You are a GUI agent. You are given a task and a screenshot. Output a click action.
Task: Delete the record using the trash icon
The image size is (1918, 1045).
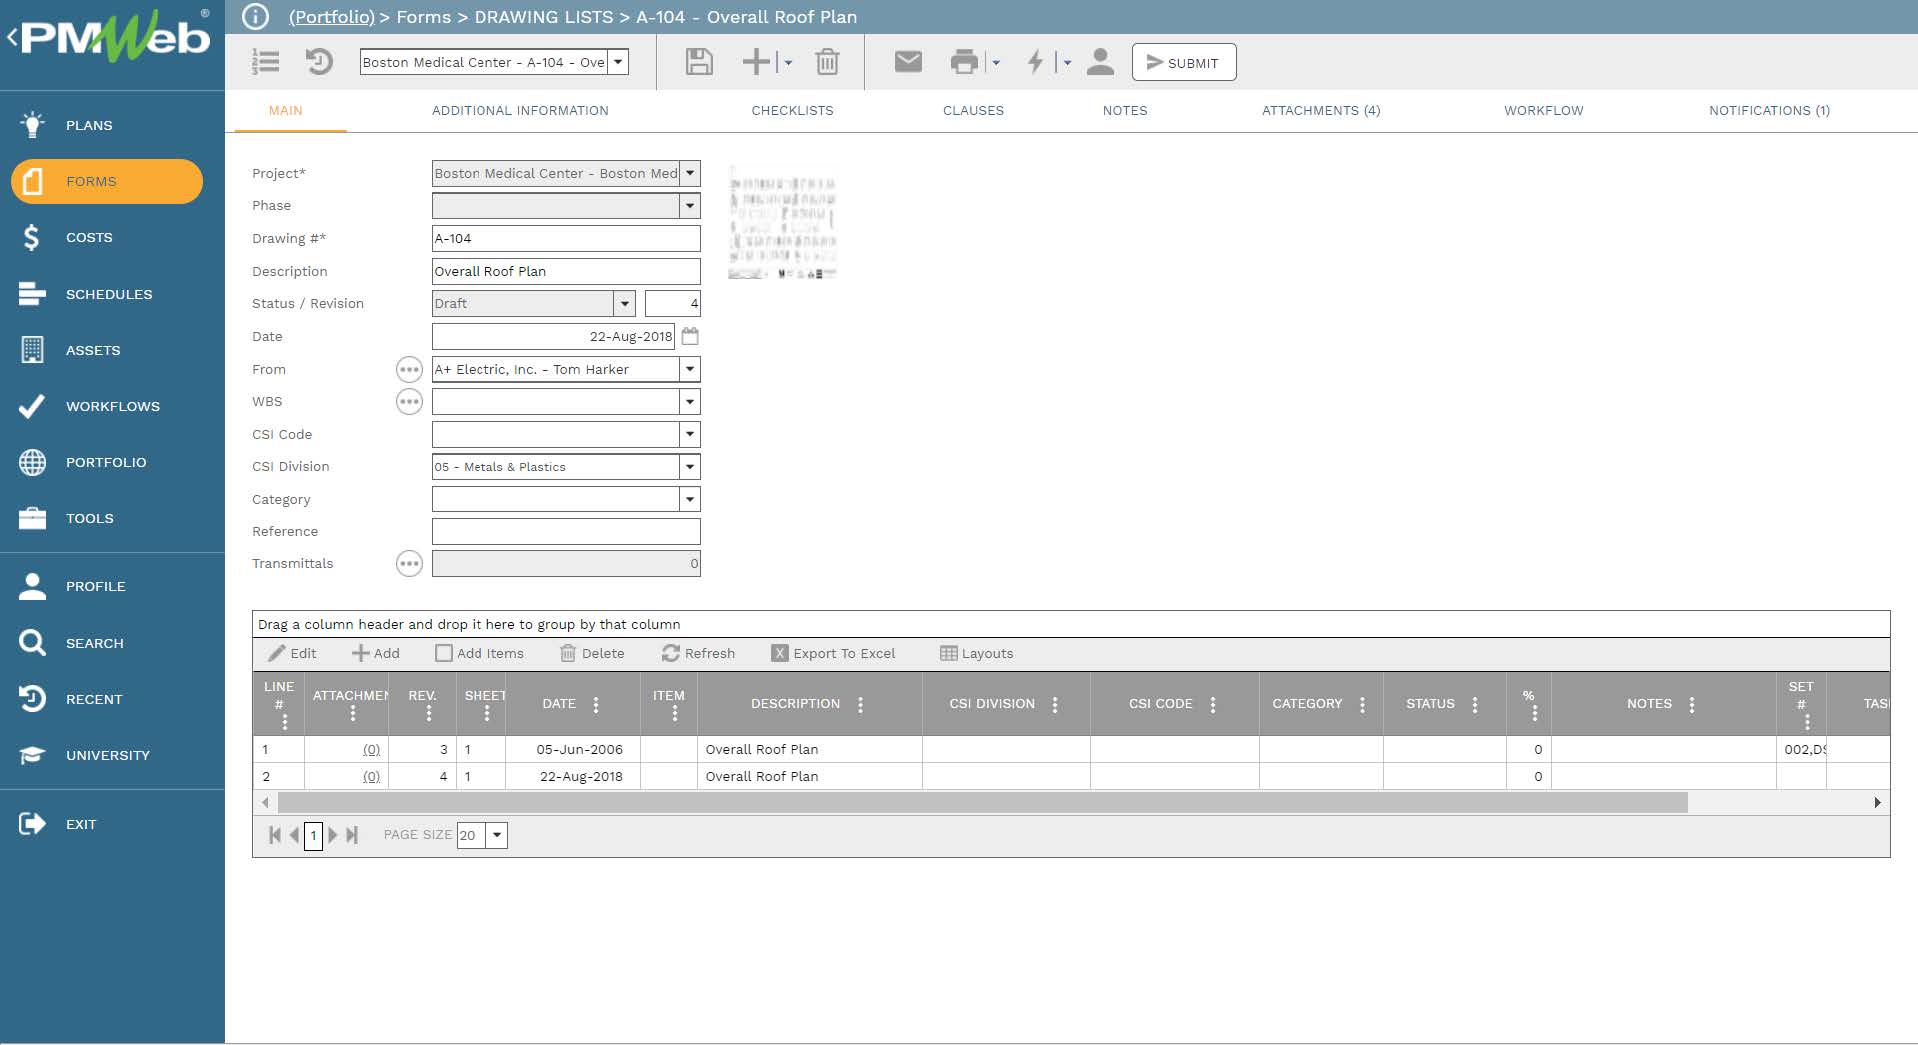click(x=827, y=62)
